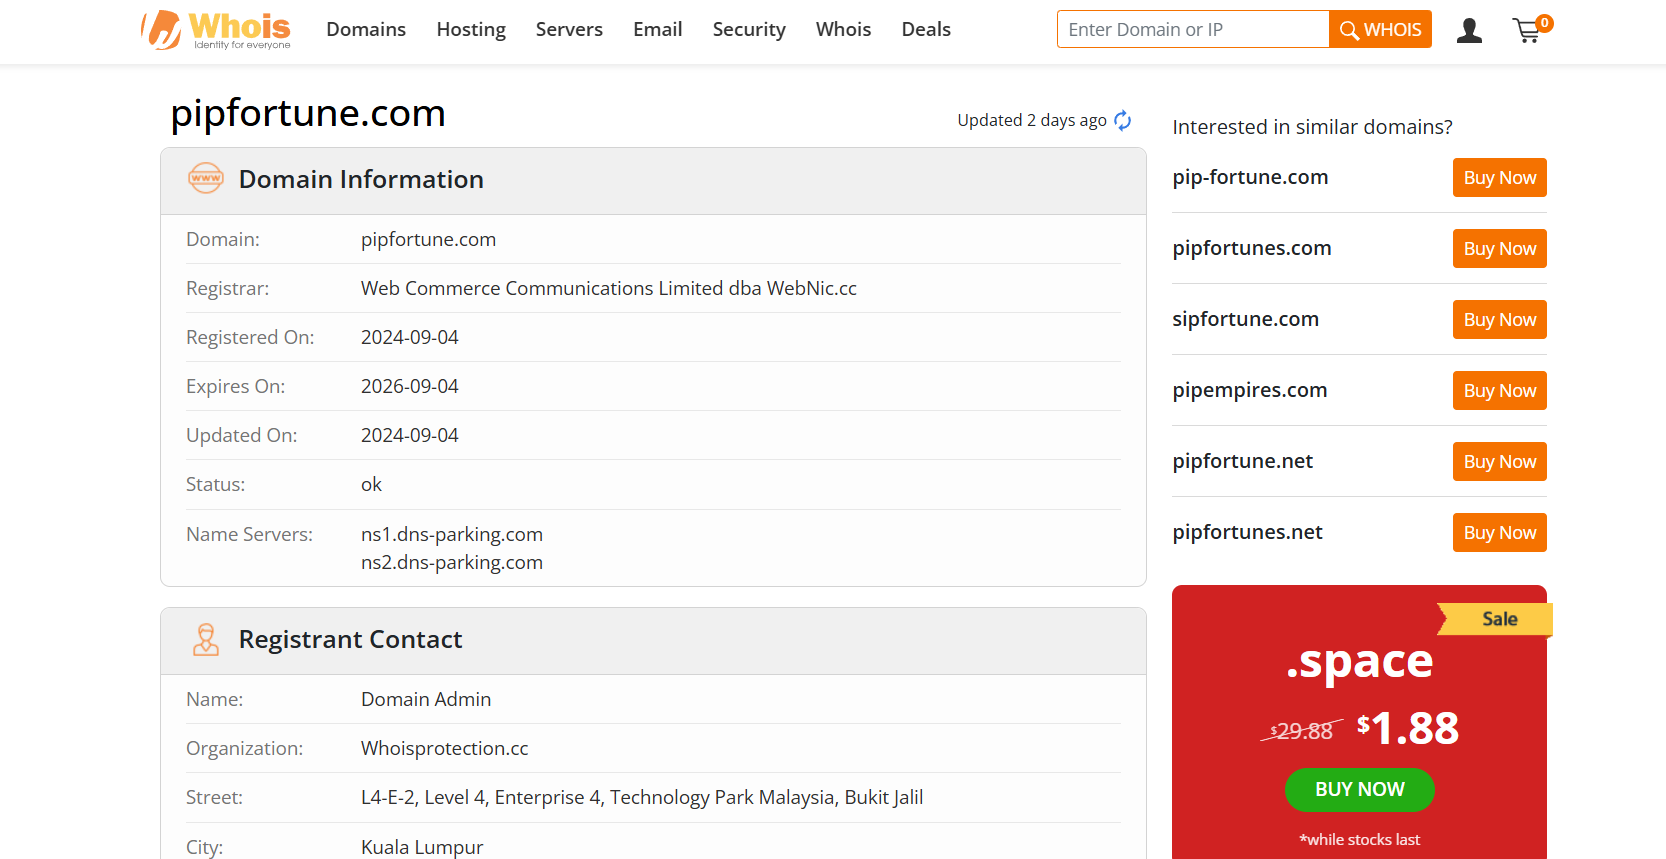Click the refresh icon beside Updated 2 days ago
Image resolution: width=1666 pixels, height=859 pixels.
[1123, 120]
